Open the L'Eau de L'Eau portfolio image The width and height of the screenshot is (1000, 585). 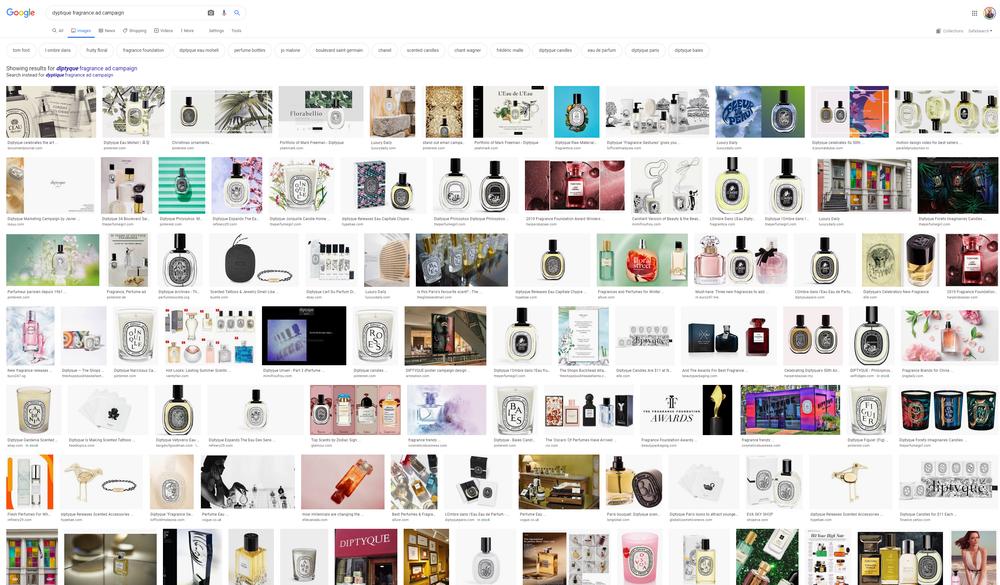point(510,112)
